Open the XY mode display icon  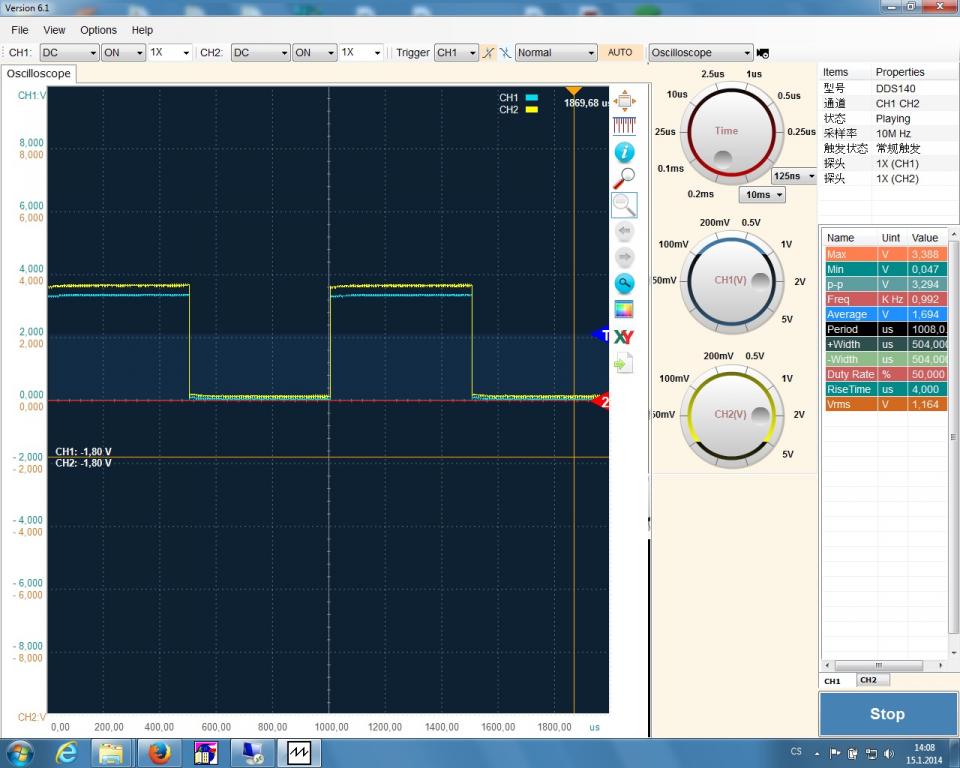coord(624,336)
